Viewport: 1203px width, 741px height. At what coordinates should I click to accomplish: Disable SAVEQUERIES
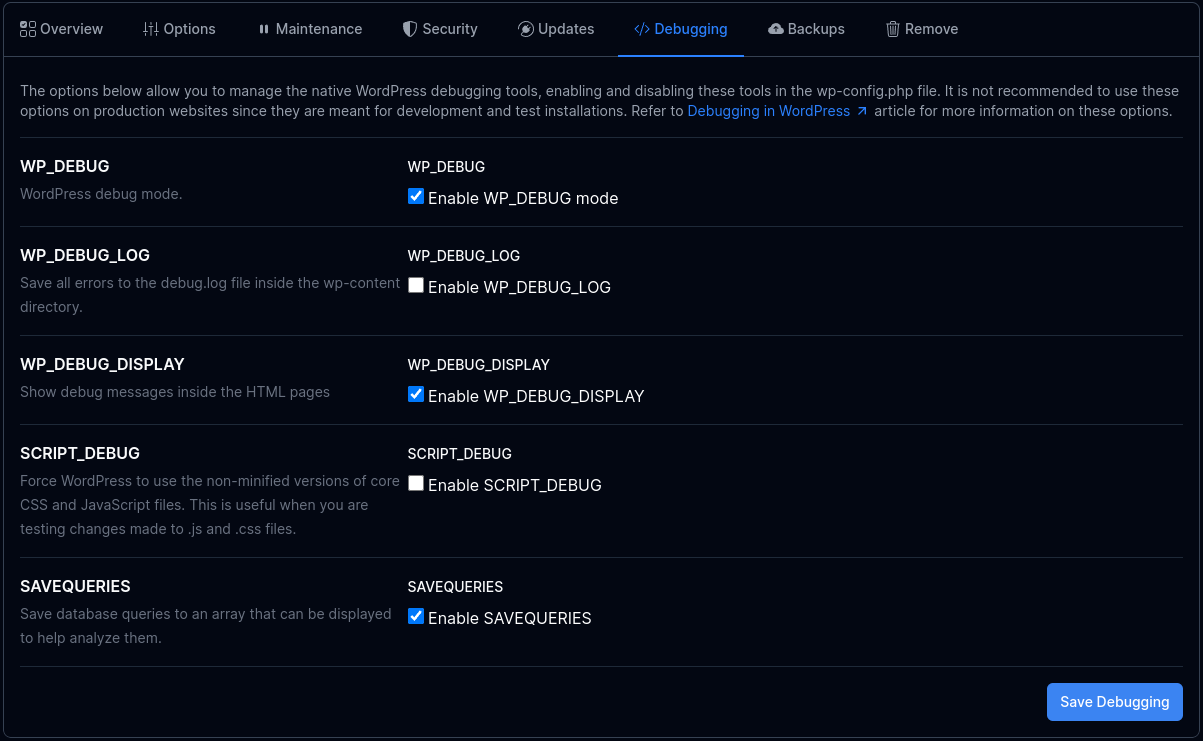pos(415,616)
